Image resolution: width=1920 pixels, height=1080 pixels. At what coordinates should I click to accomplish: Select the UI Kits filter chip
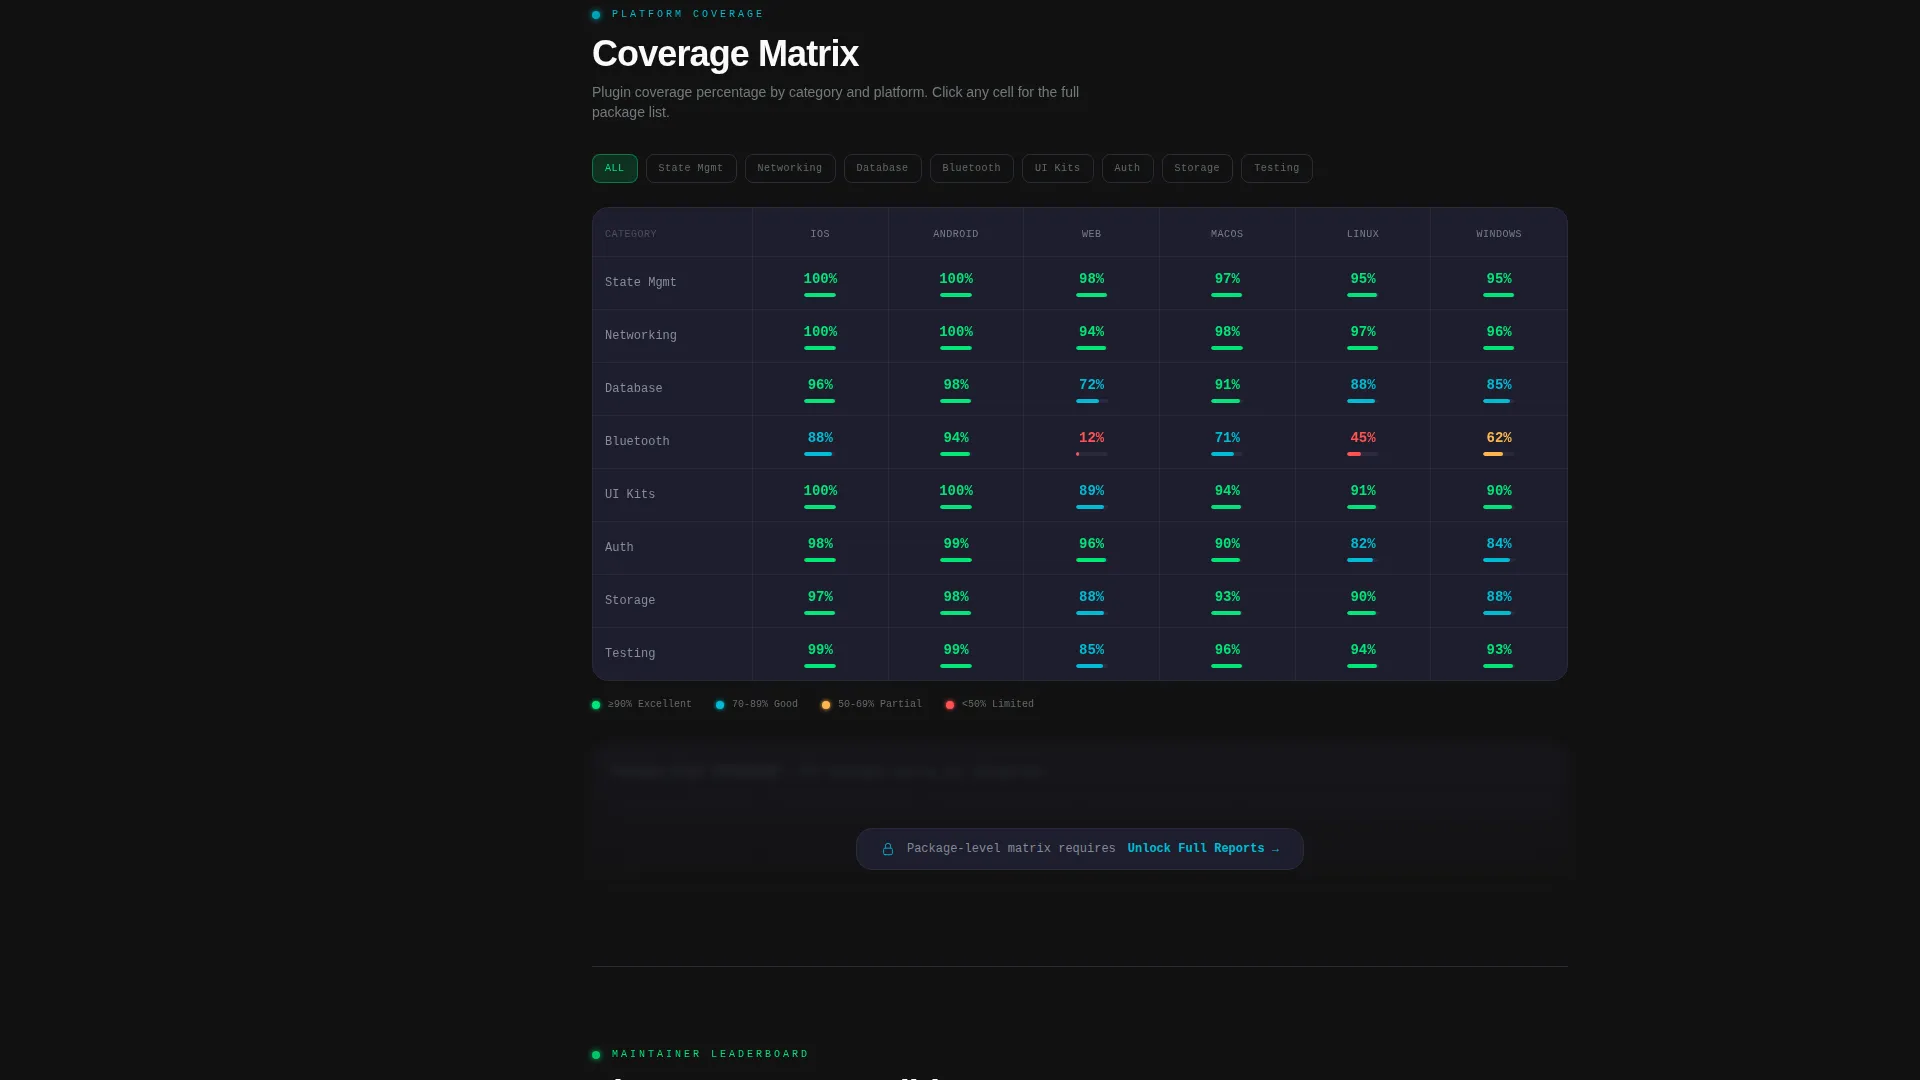pos(1057,168)
